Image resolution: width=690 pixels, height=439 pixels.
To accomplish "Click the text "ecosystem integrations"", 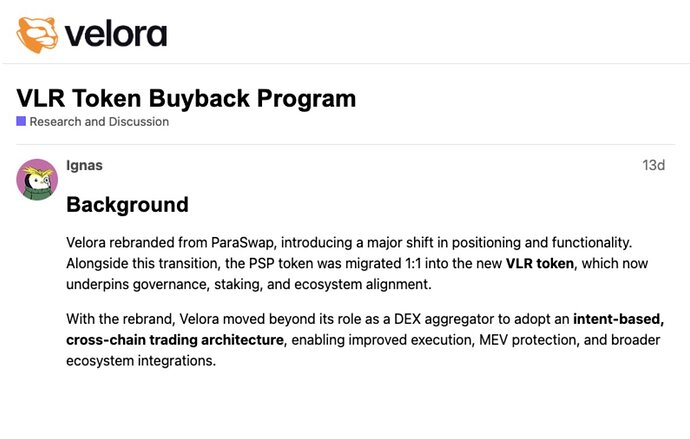I will [140, 360].
